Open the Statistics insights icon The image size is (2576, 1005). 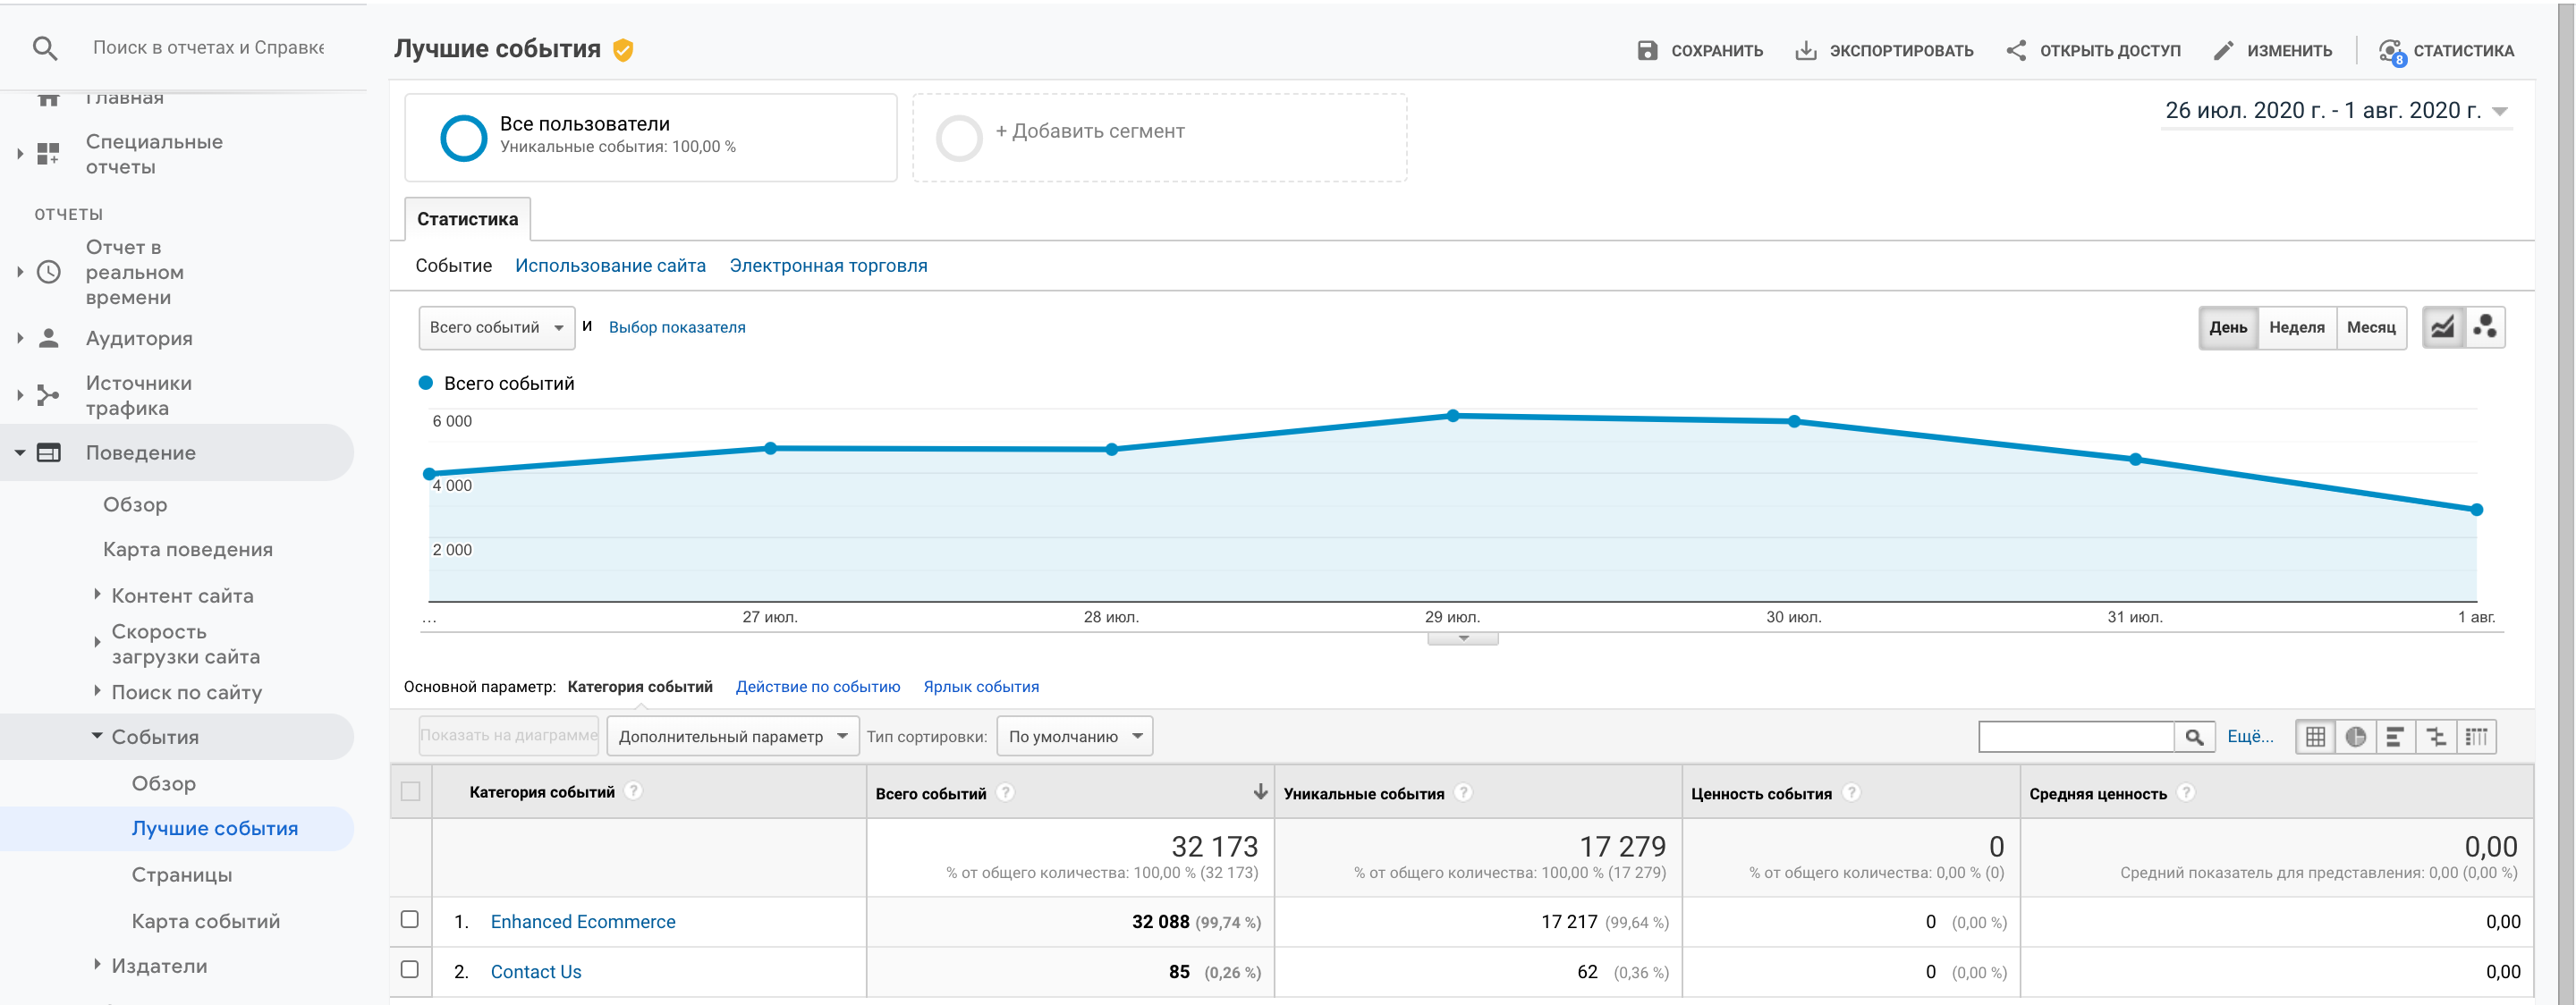pyautogui.click(x=2391, y=51)
